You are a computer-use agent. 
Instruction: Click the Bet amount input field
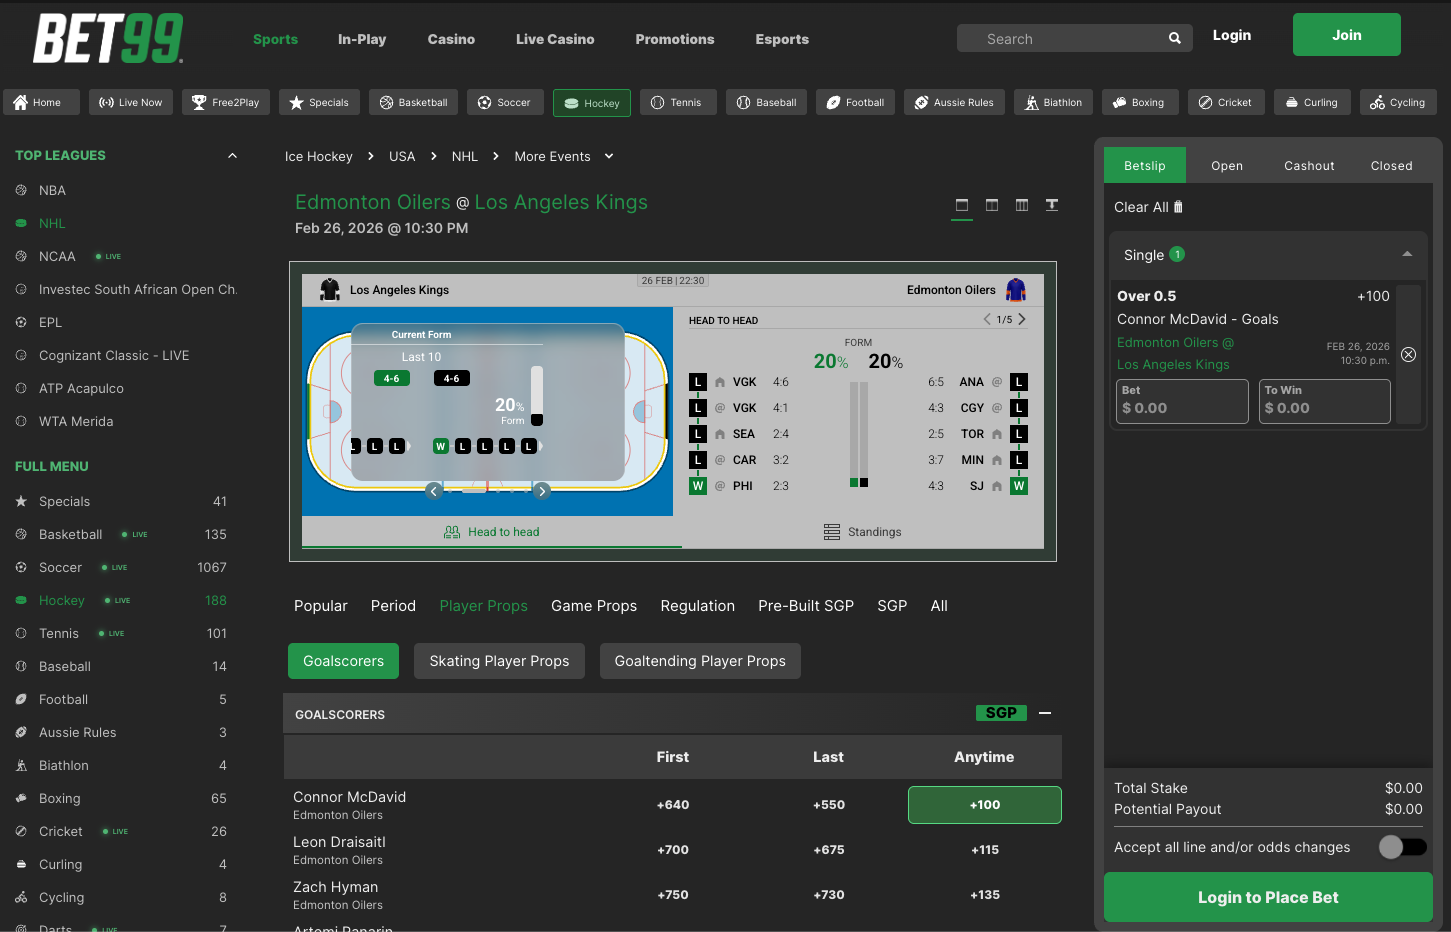click(1182, 401)
